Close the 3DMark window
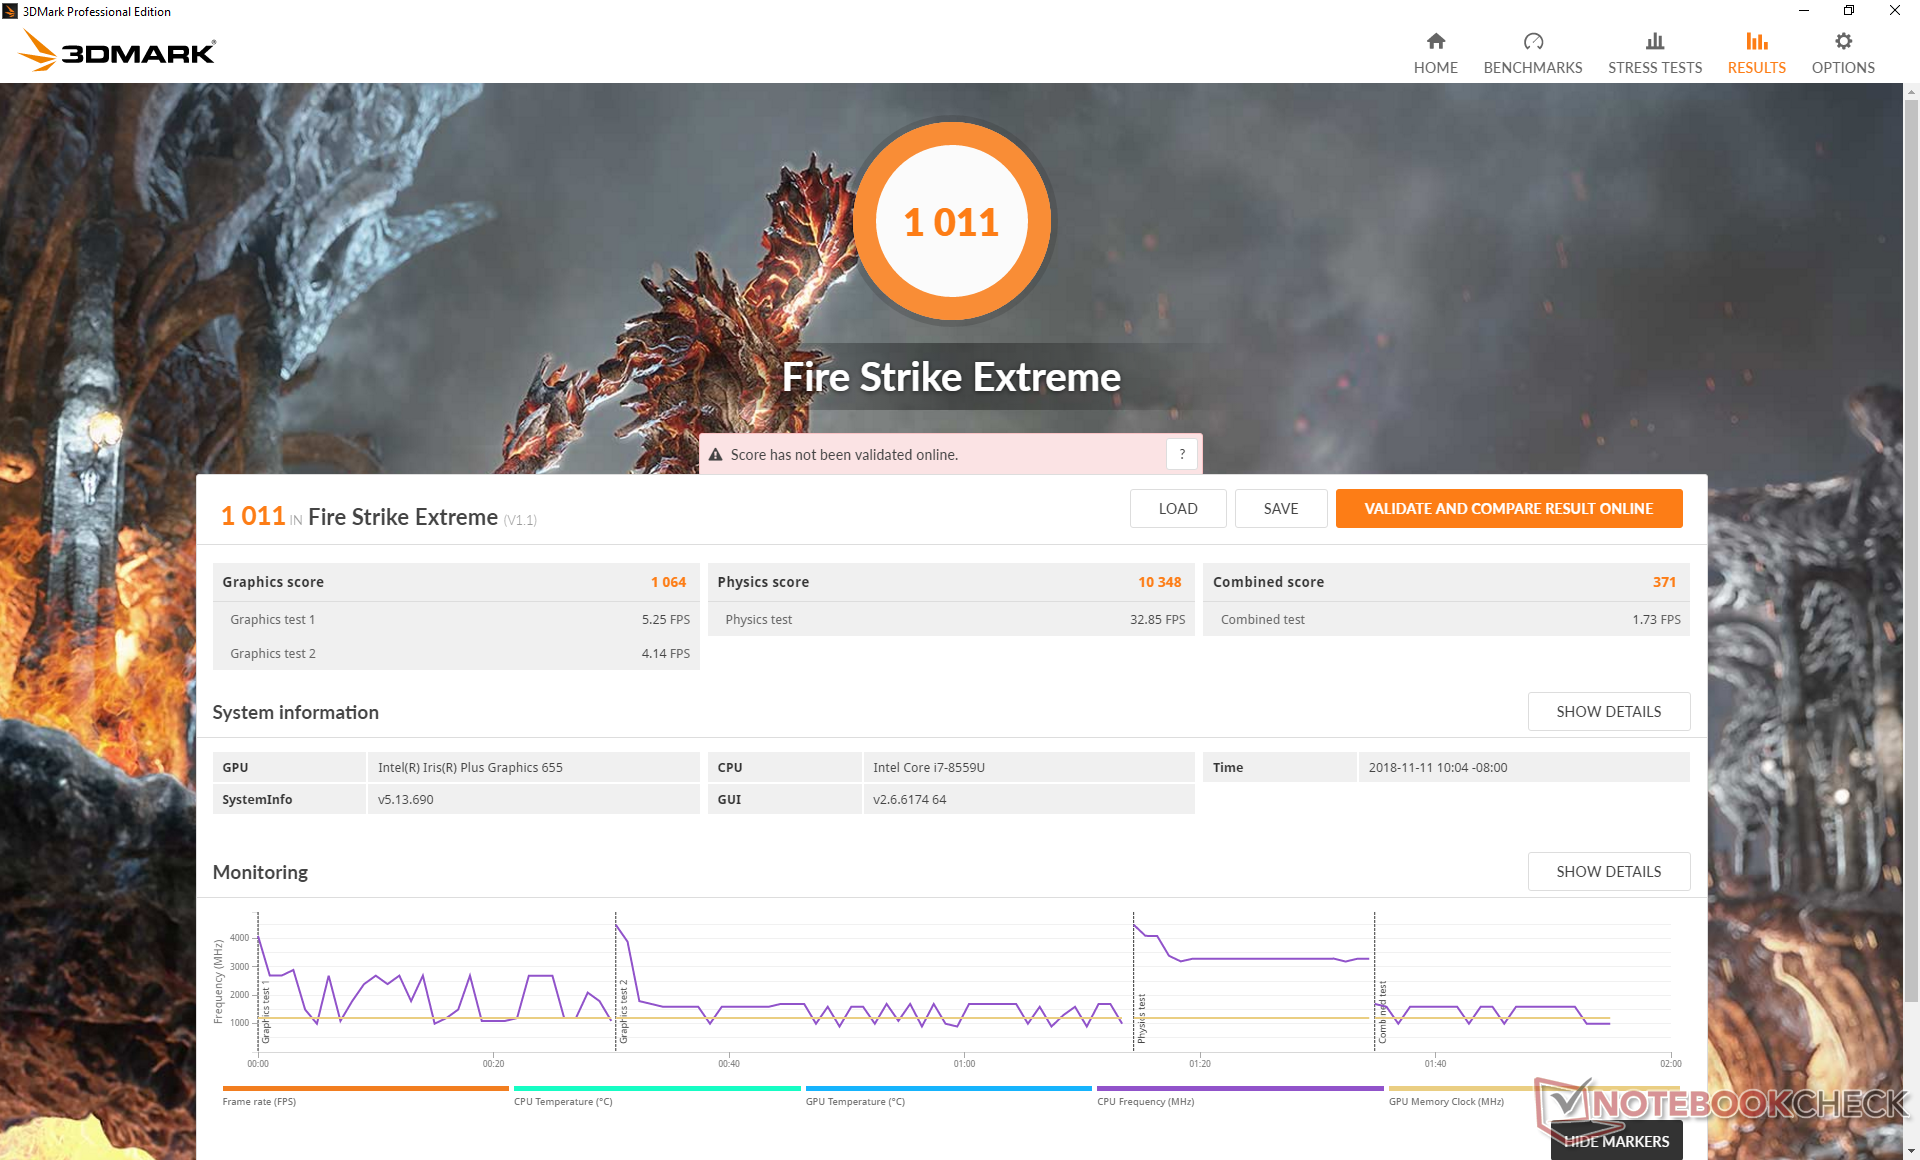Image resolution: width=1920 pixels, height=1160 pixels. pyautogui.click(x=1894, y=11)
